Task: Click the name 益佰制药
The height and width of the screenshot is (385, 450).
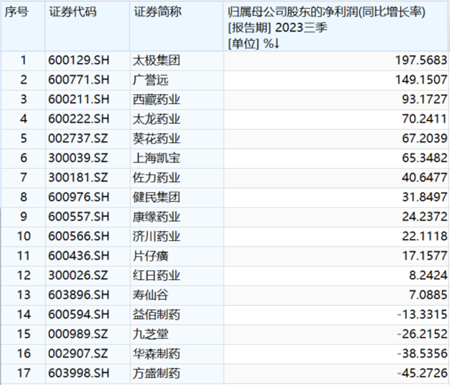Action: (x=156, y=314)
